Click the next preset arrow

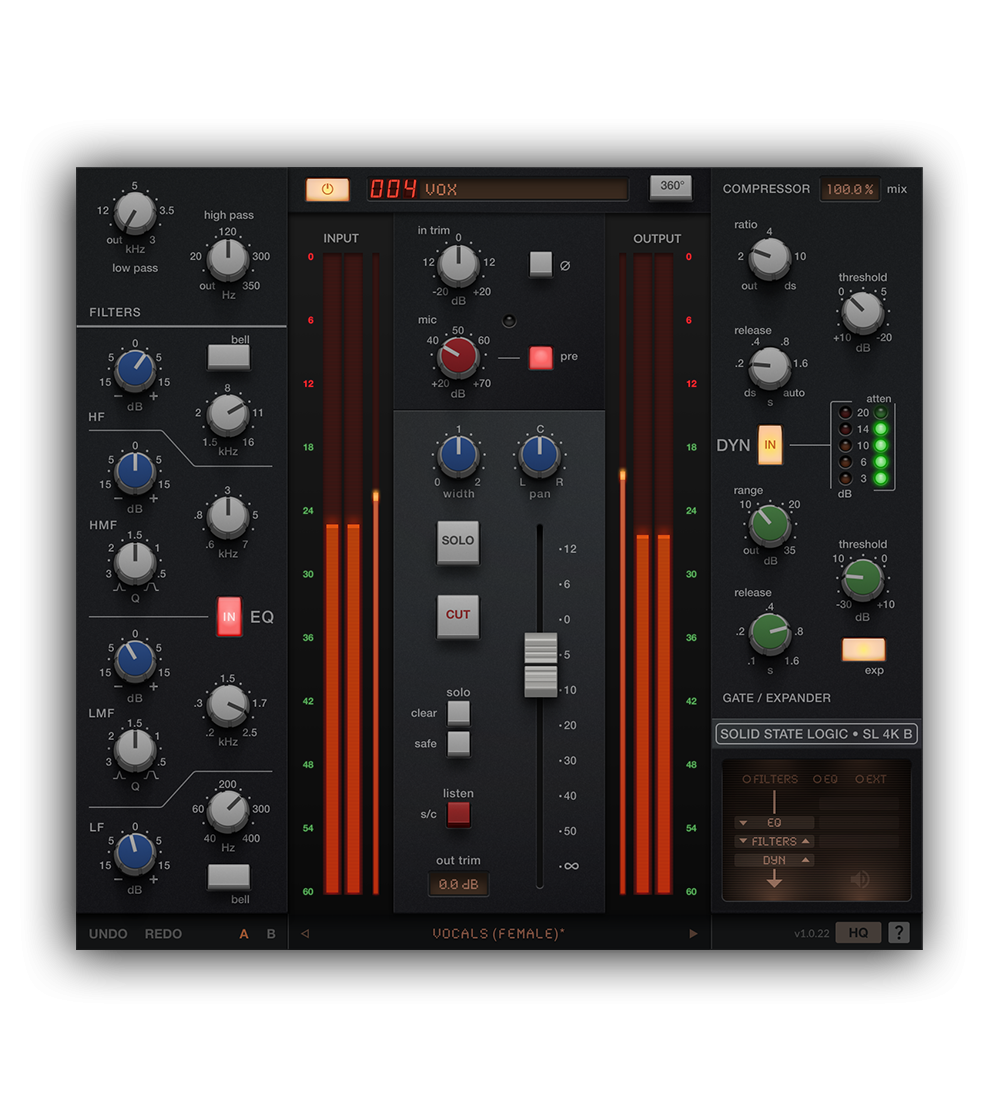point(694,932)
